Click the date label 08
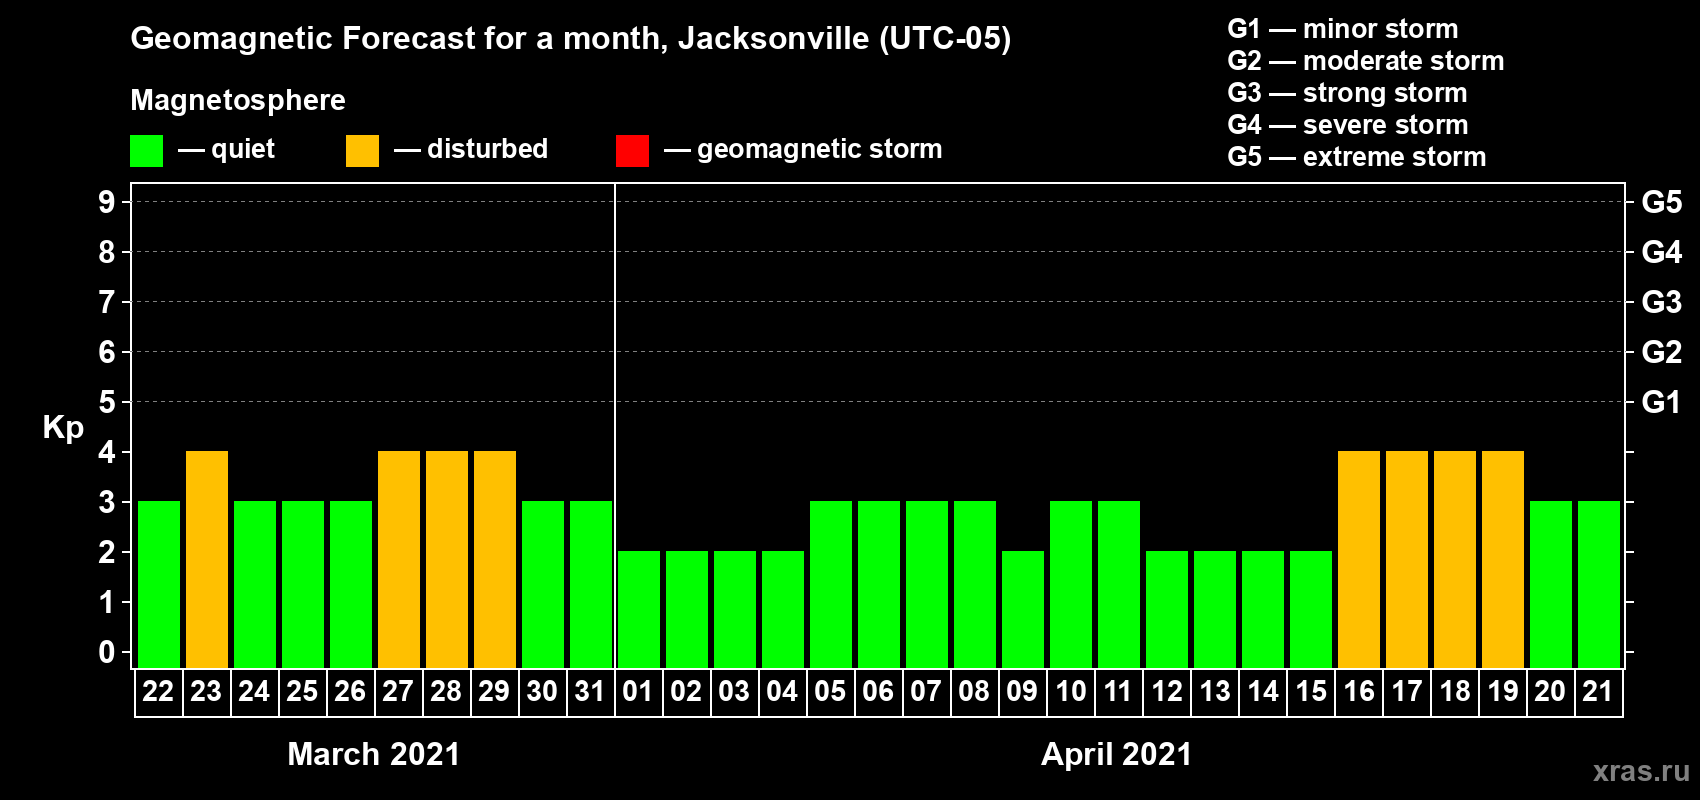The image size is (1700, 800). 974,691
